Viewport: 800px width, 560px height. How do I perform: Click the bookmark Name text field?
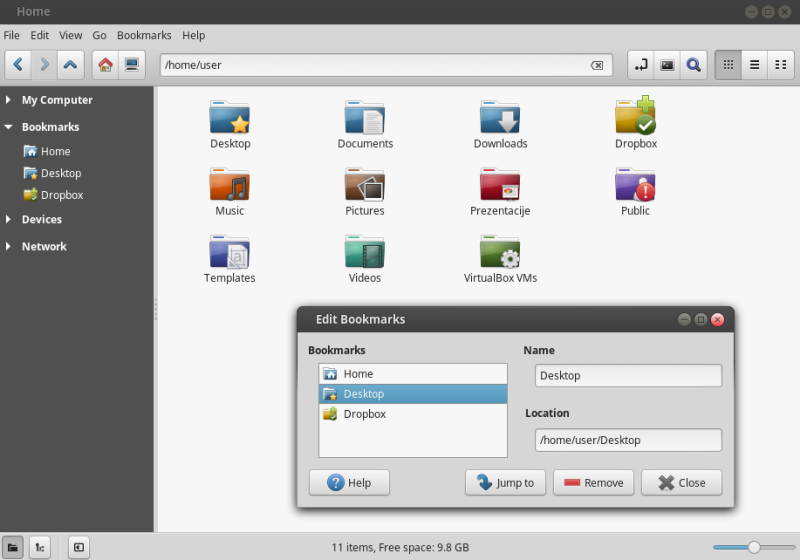(x=628, y=376)
